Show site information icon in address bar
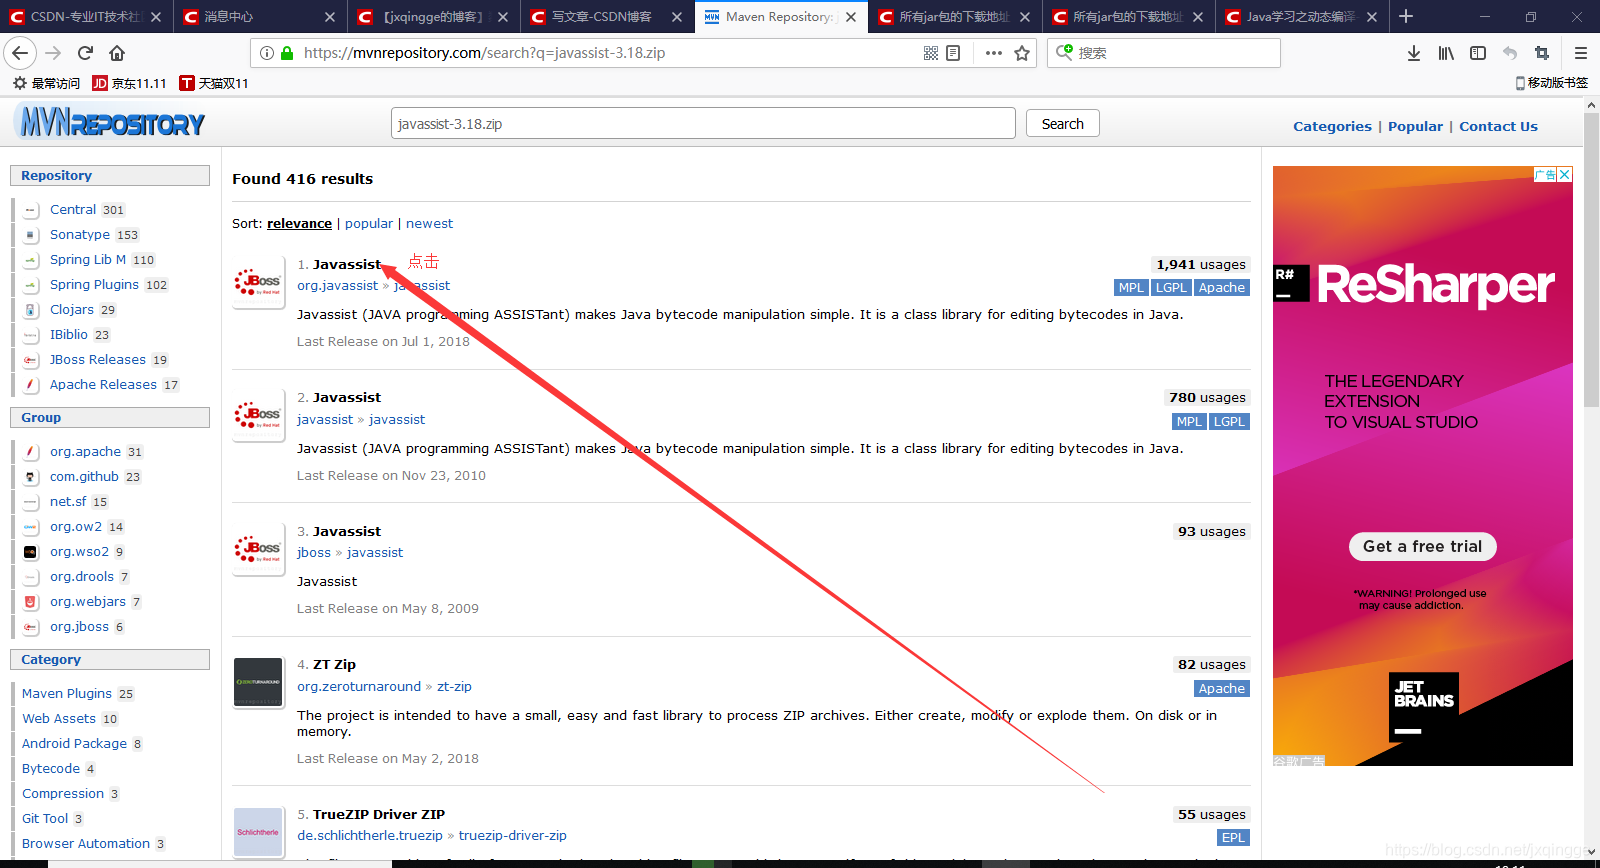 pyautogui.click(x=266, y=53)
